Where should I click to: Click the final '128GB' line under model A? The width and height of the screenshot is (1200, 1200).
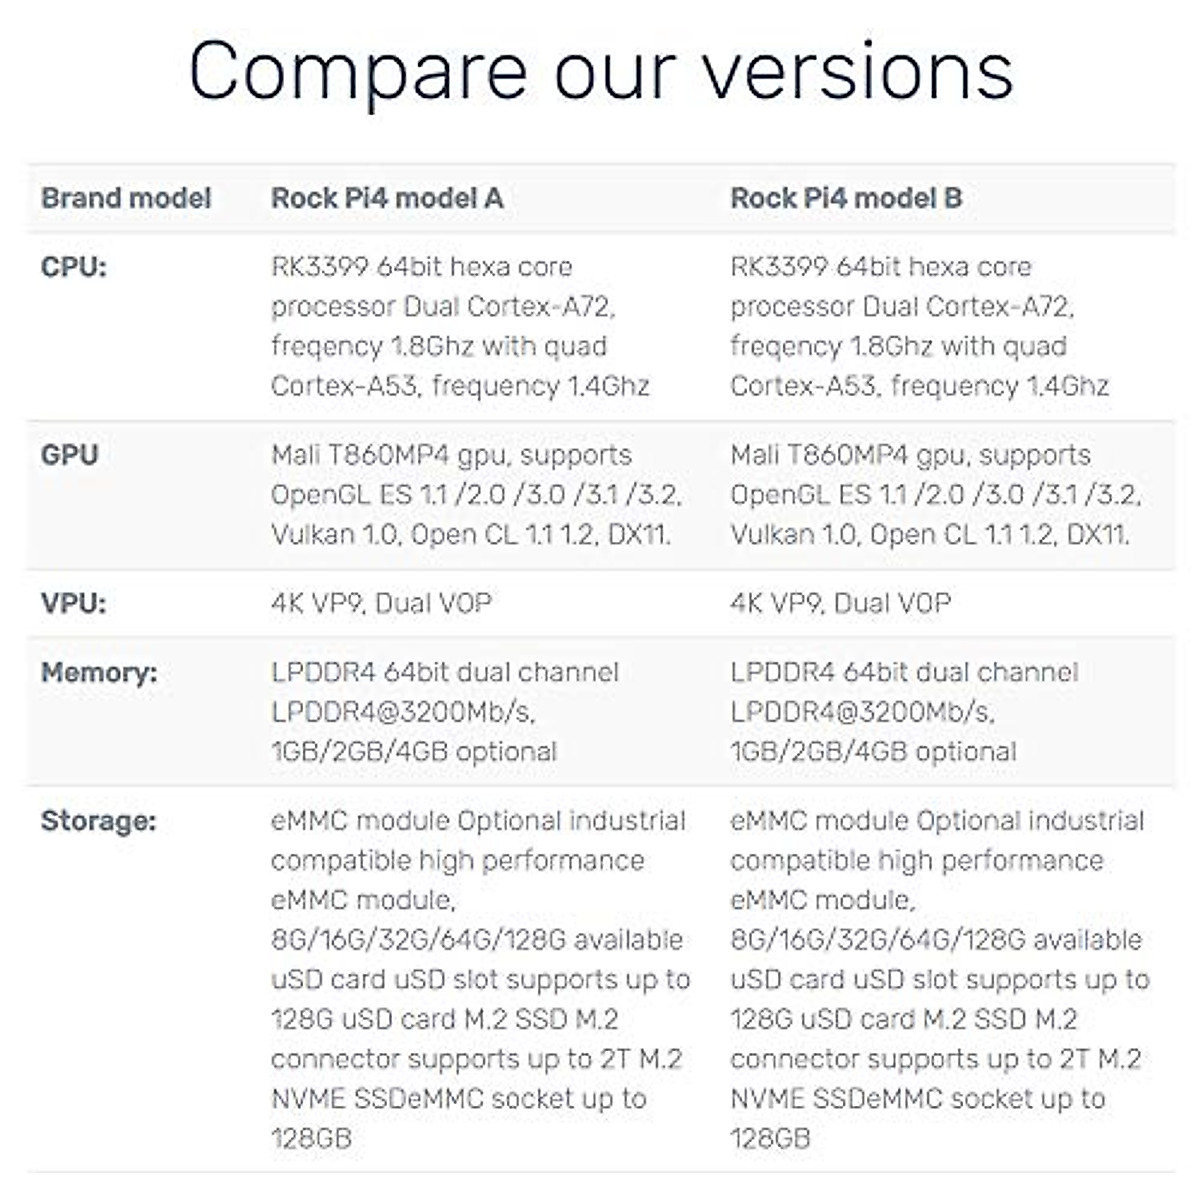tap(311, 1138)
